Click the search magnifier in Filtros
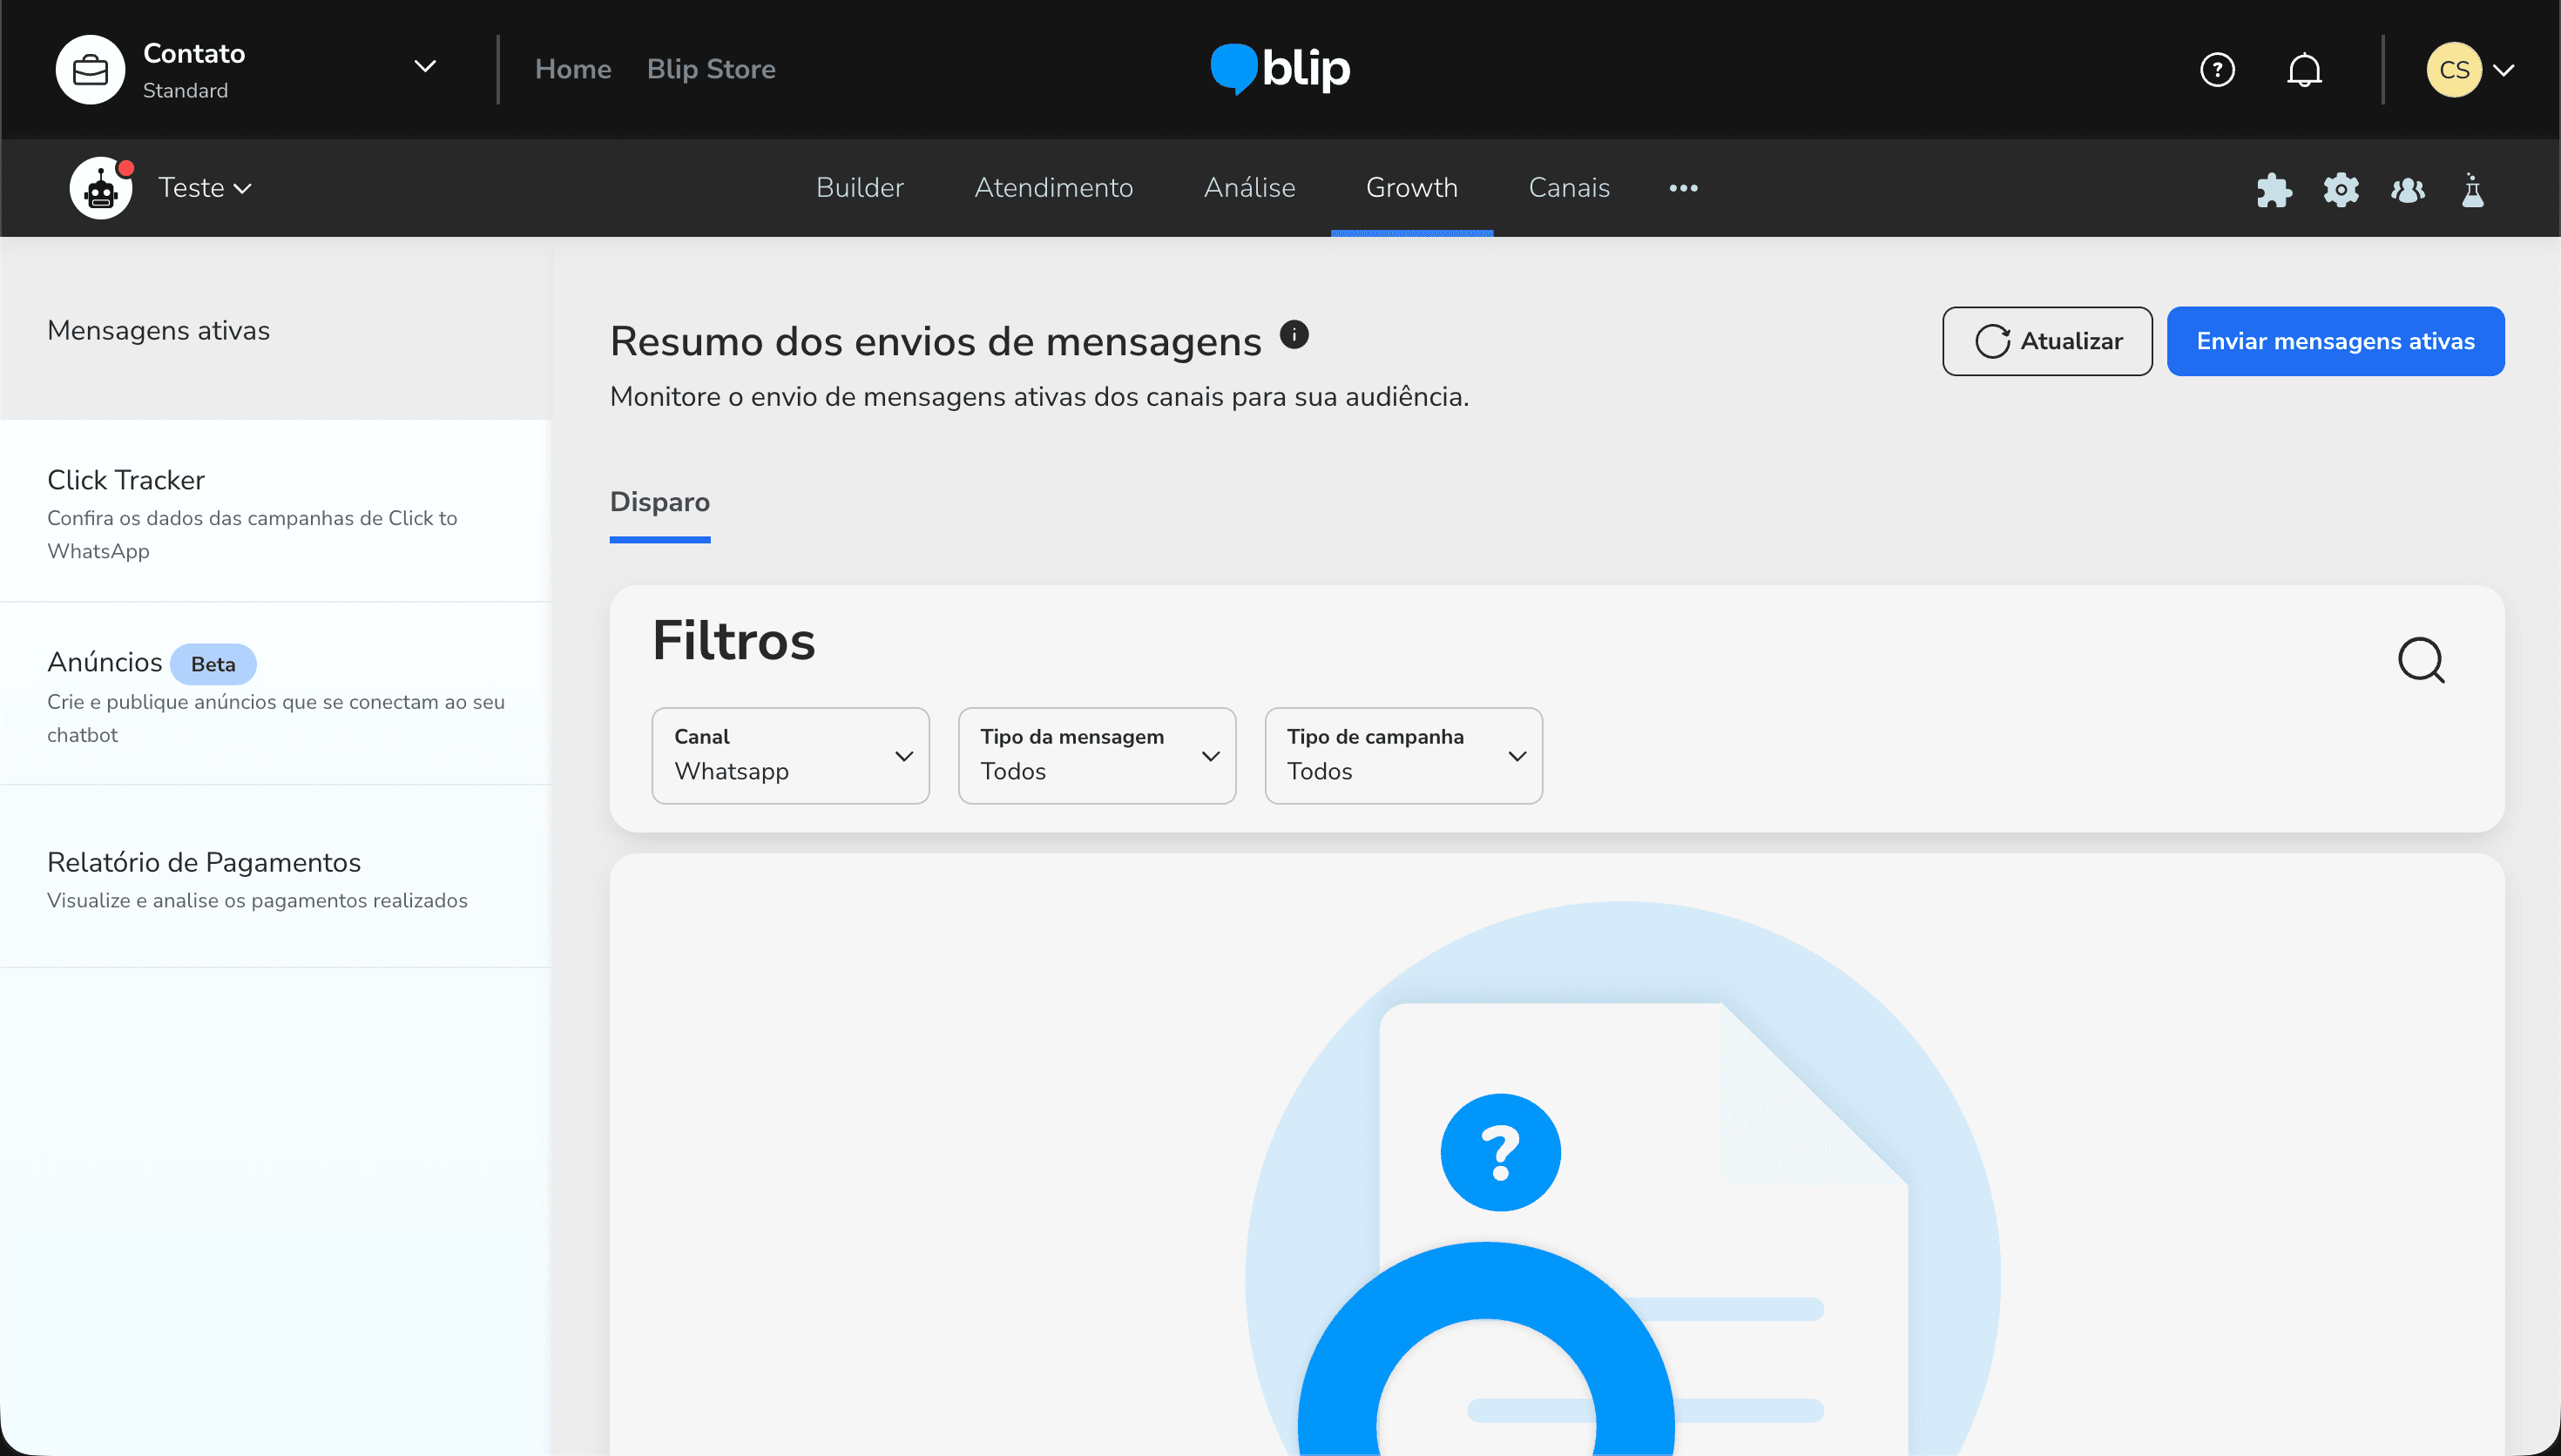 [2421, 660]
